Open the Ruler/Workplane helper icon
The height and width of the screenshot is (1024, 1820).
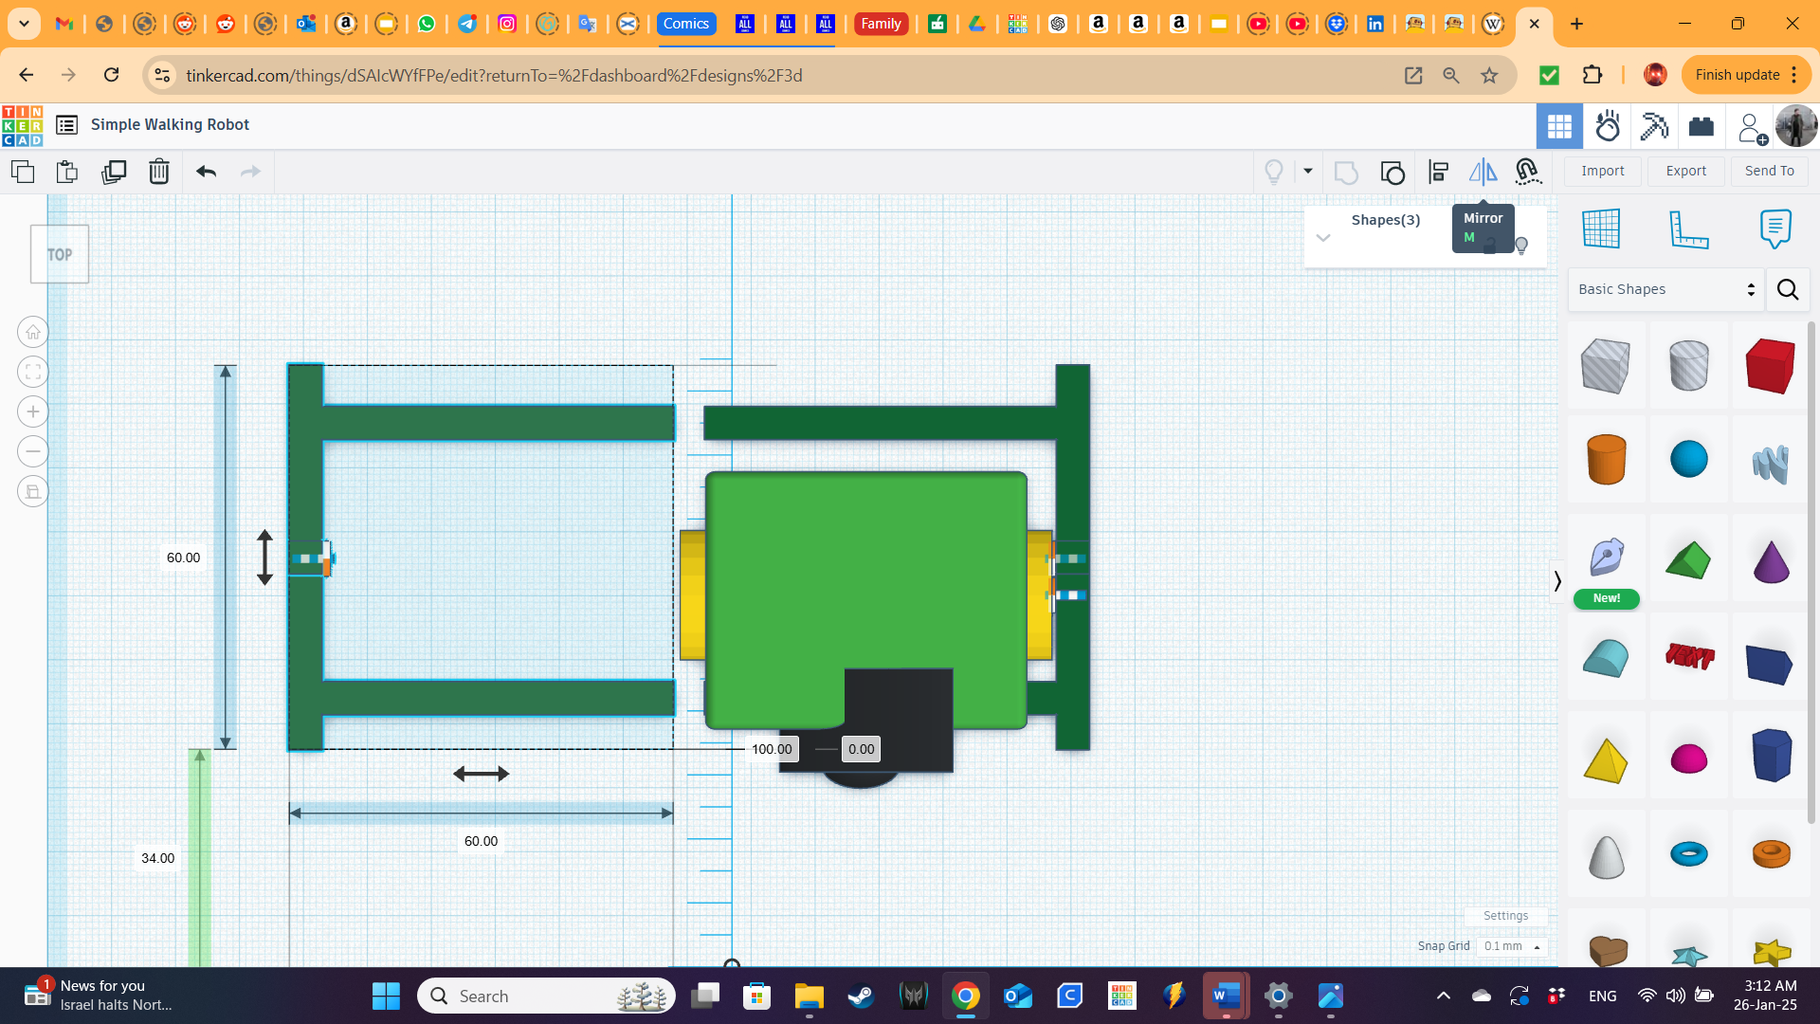(1690, 229)
